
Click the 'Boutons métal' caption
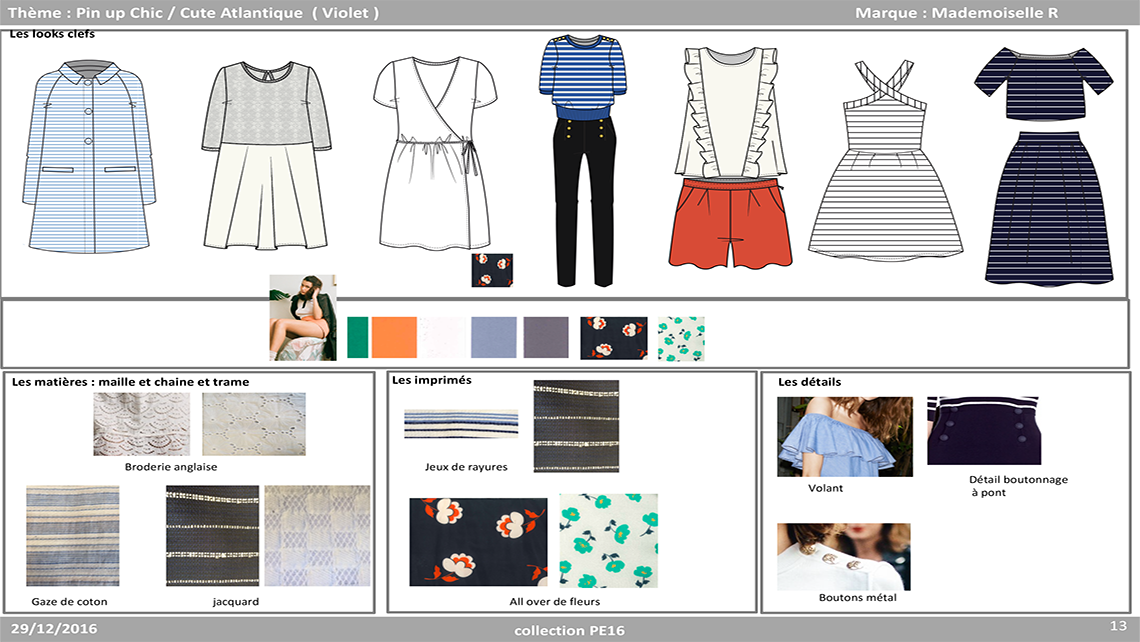tap(857, 598)
